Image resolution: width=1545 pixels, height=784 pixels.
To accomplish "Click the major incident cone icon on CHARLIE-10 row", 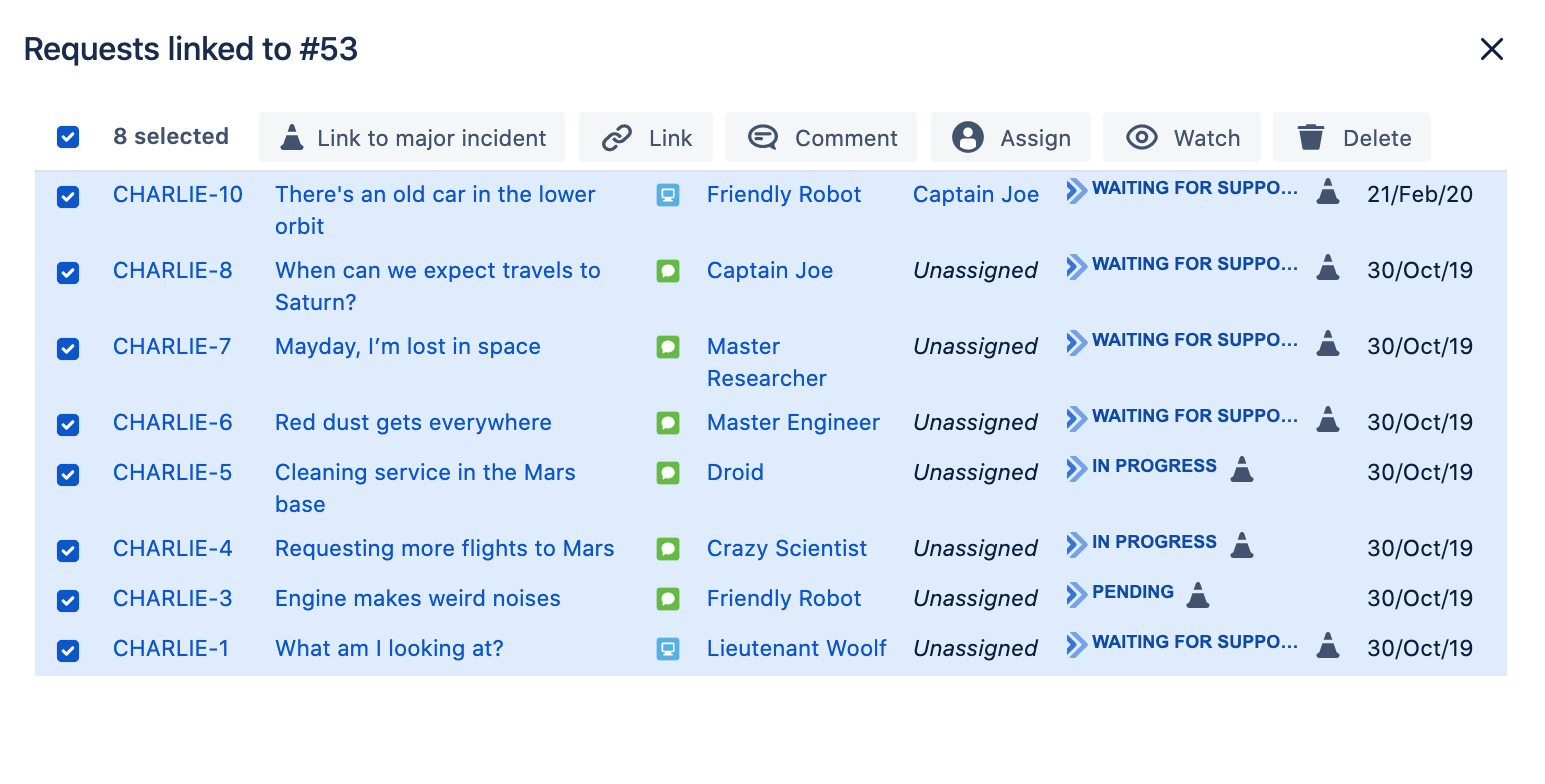I will pyautogui.click(x=1327, y=191).
